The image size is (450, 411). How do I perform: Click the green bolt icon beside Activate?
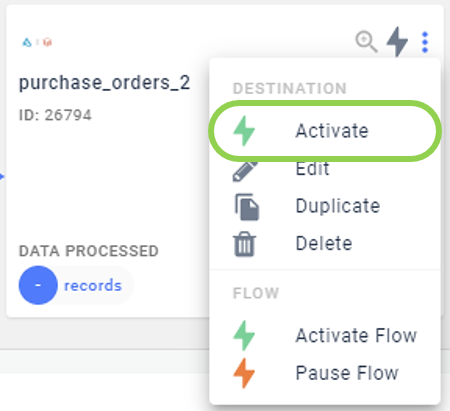point(244,131)
